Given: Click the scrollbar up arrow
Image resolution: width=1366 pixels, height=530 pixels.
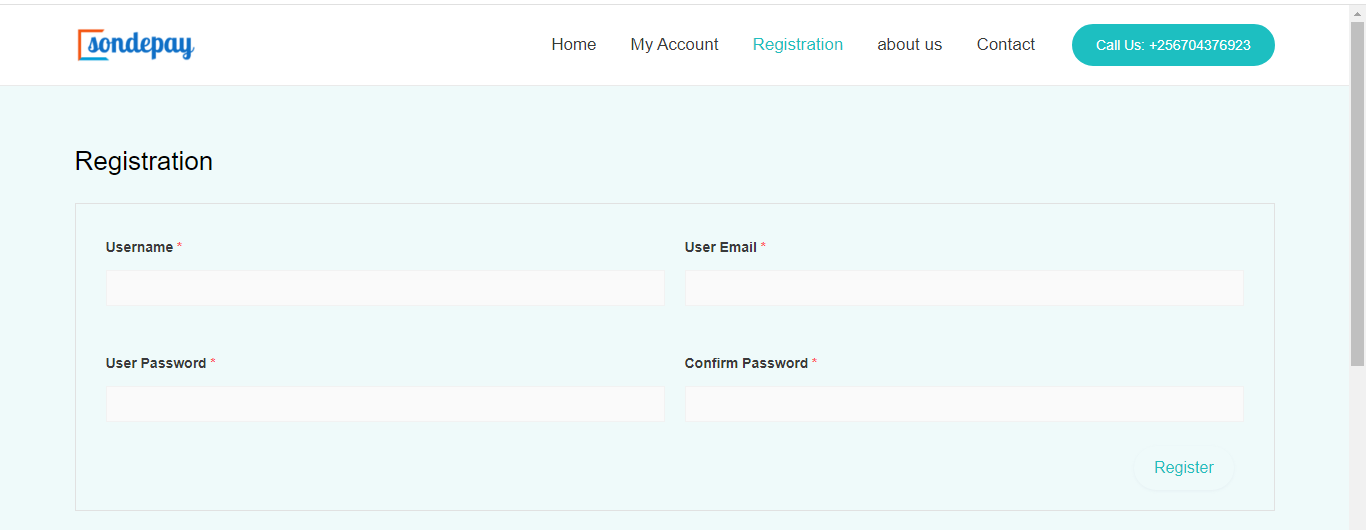Looking at the screenshot, I should [x=1357, y=12].
